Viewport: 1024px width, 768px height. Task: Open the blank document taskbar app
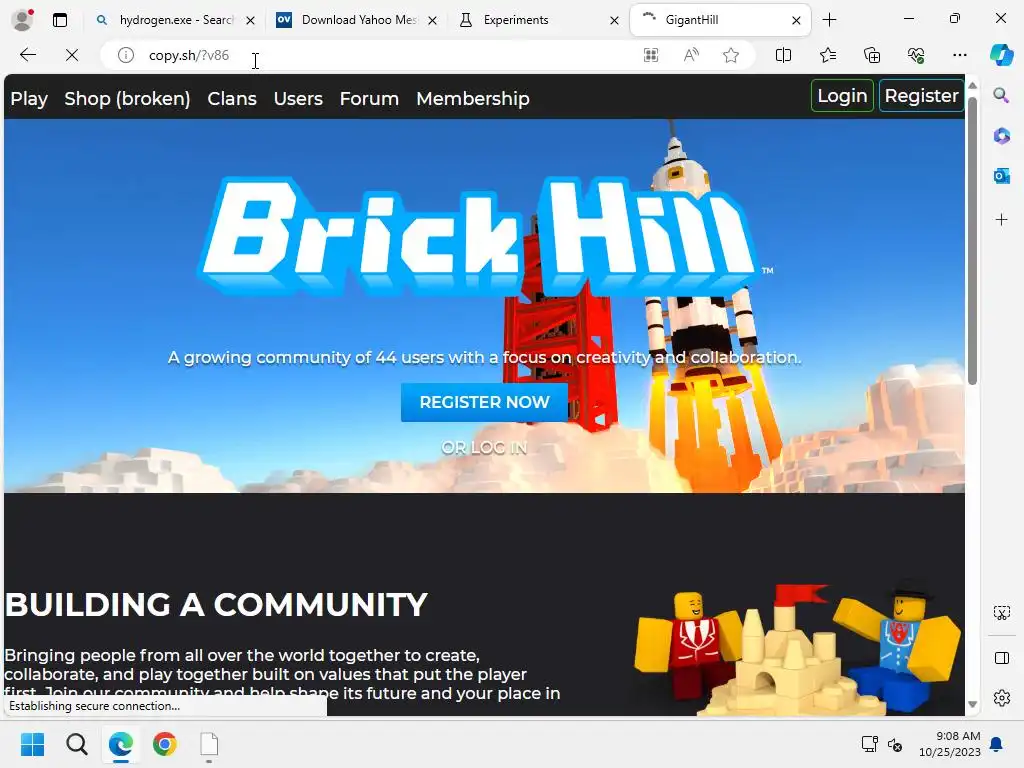tap(209, 744)
